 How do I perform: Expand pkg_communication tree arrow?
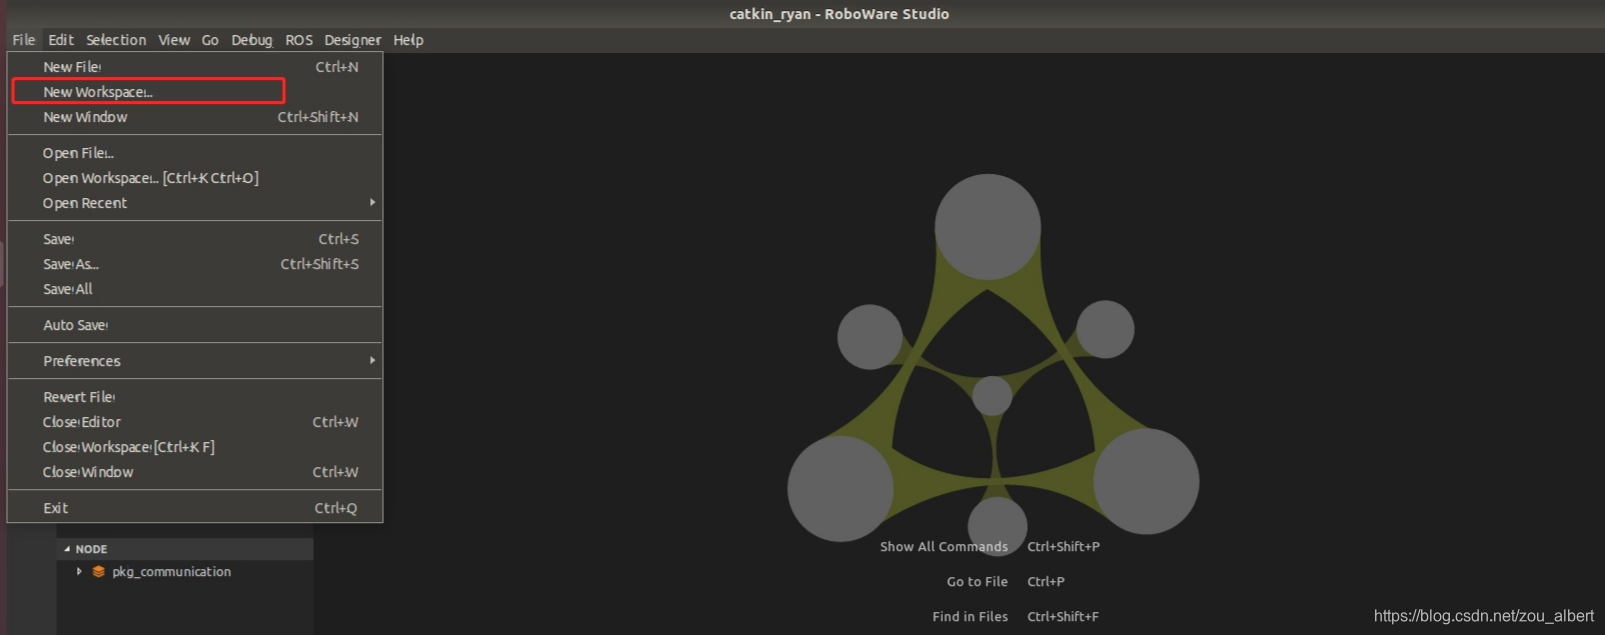coord(79,572)
